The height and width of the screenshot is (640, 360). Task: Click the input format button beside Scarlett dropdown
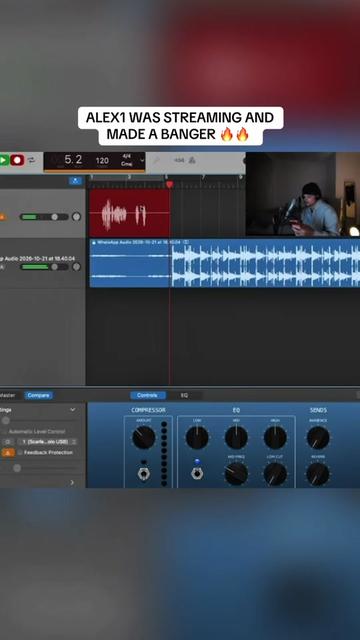pos(7,442)
